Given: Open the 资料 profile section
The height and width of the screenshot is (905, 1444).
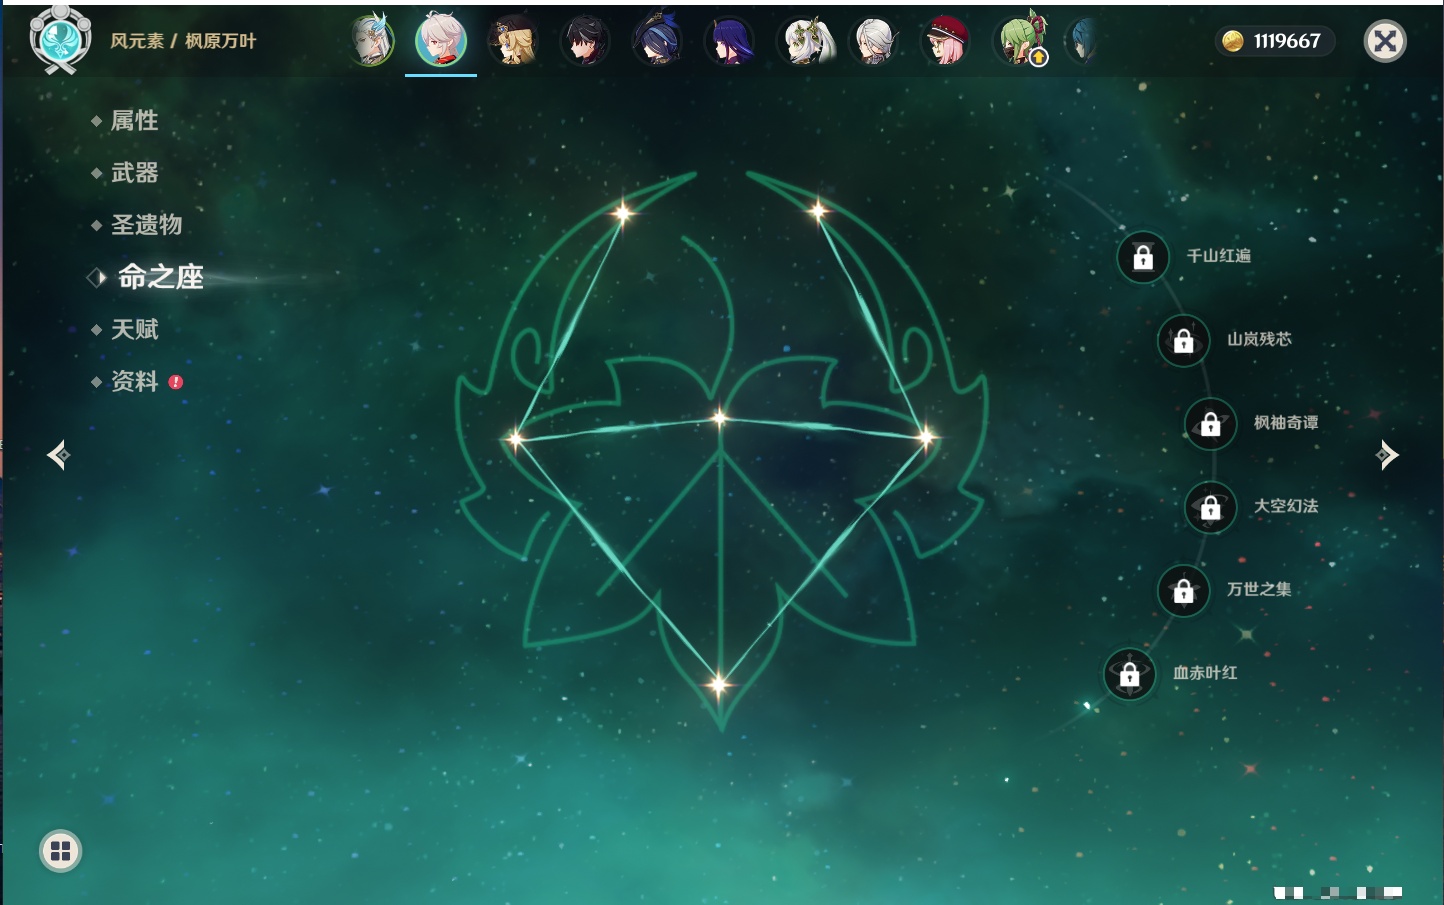Looking at the screenshot, I should (x=134, y=381).
